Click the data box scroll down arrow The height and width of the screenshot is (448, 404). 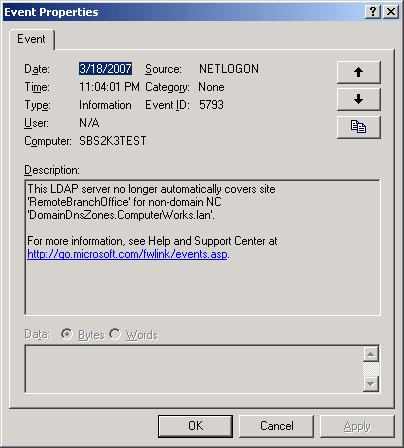point(371,384)
